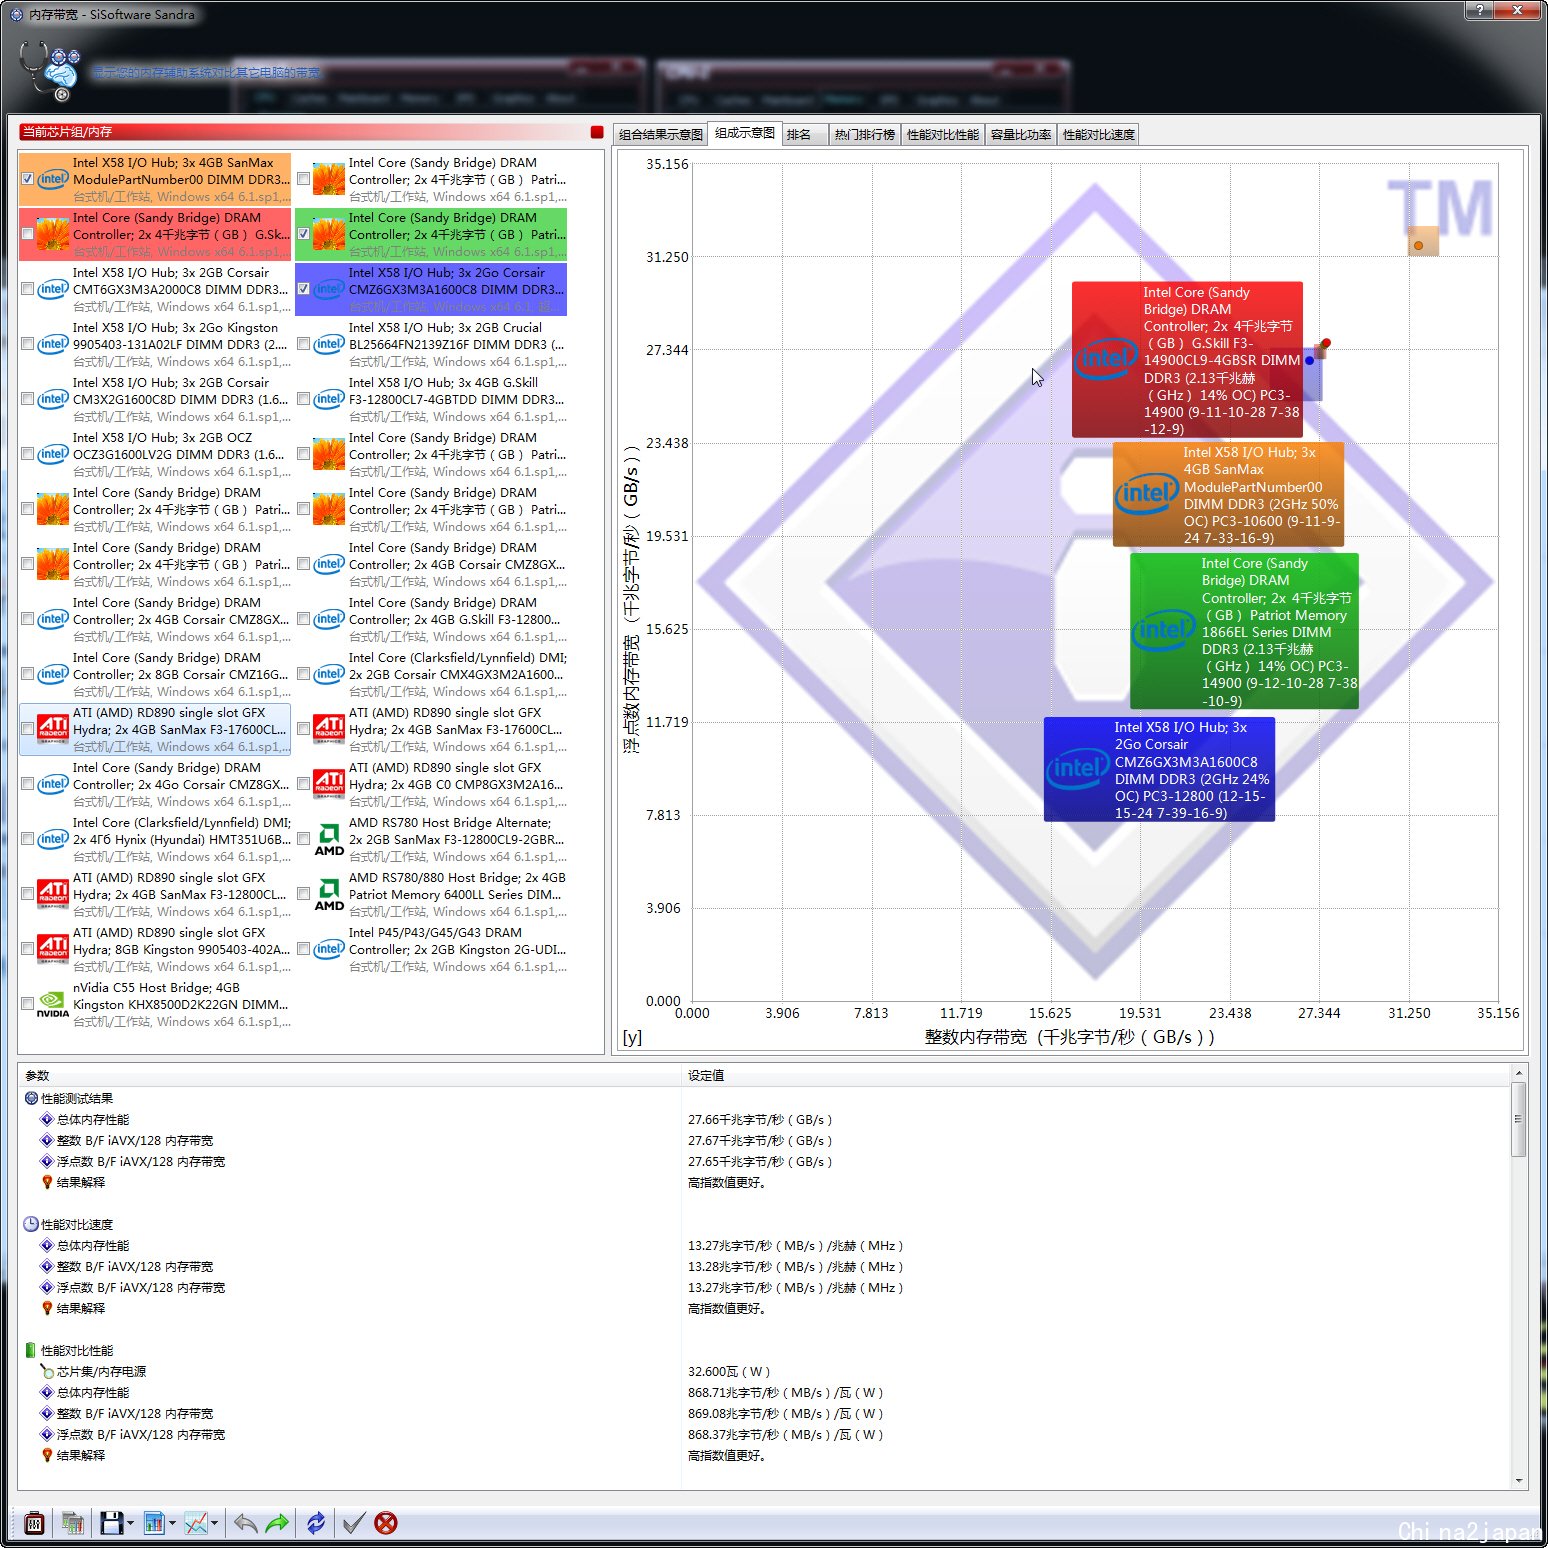Click the red cancel X icon

(x=386, y=1523)
